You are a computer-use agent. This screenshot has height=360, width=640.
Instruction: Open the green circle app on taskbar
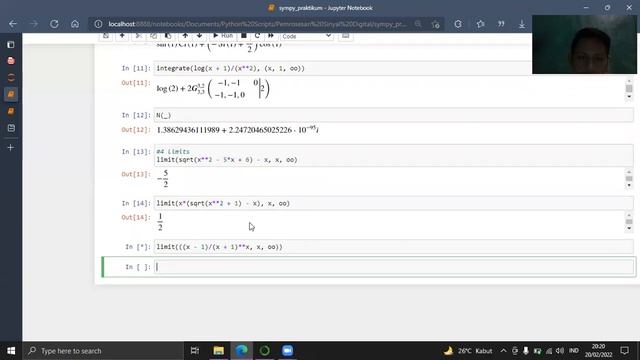click(264, 351)
